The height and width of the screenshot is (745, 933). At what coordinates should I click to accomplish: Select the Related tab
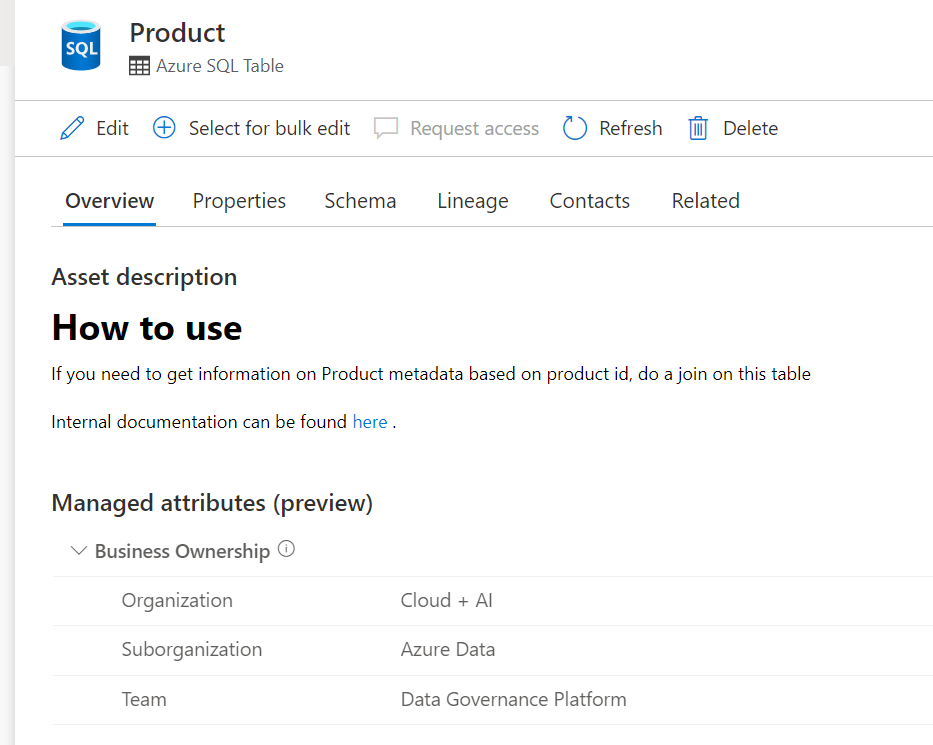point(705,201)
